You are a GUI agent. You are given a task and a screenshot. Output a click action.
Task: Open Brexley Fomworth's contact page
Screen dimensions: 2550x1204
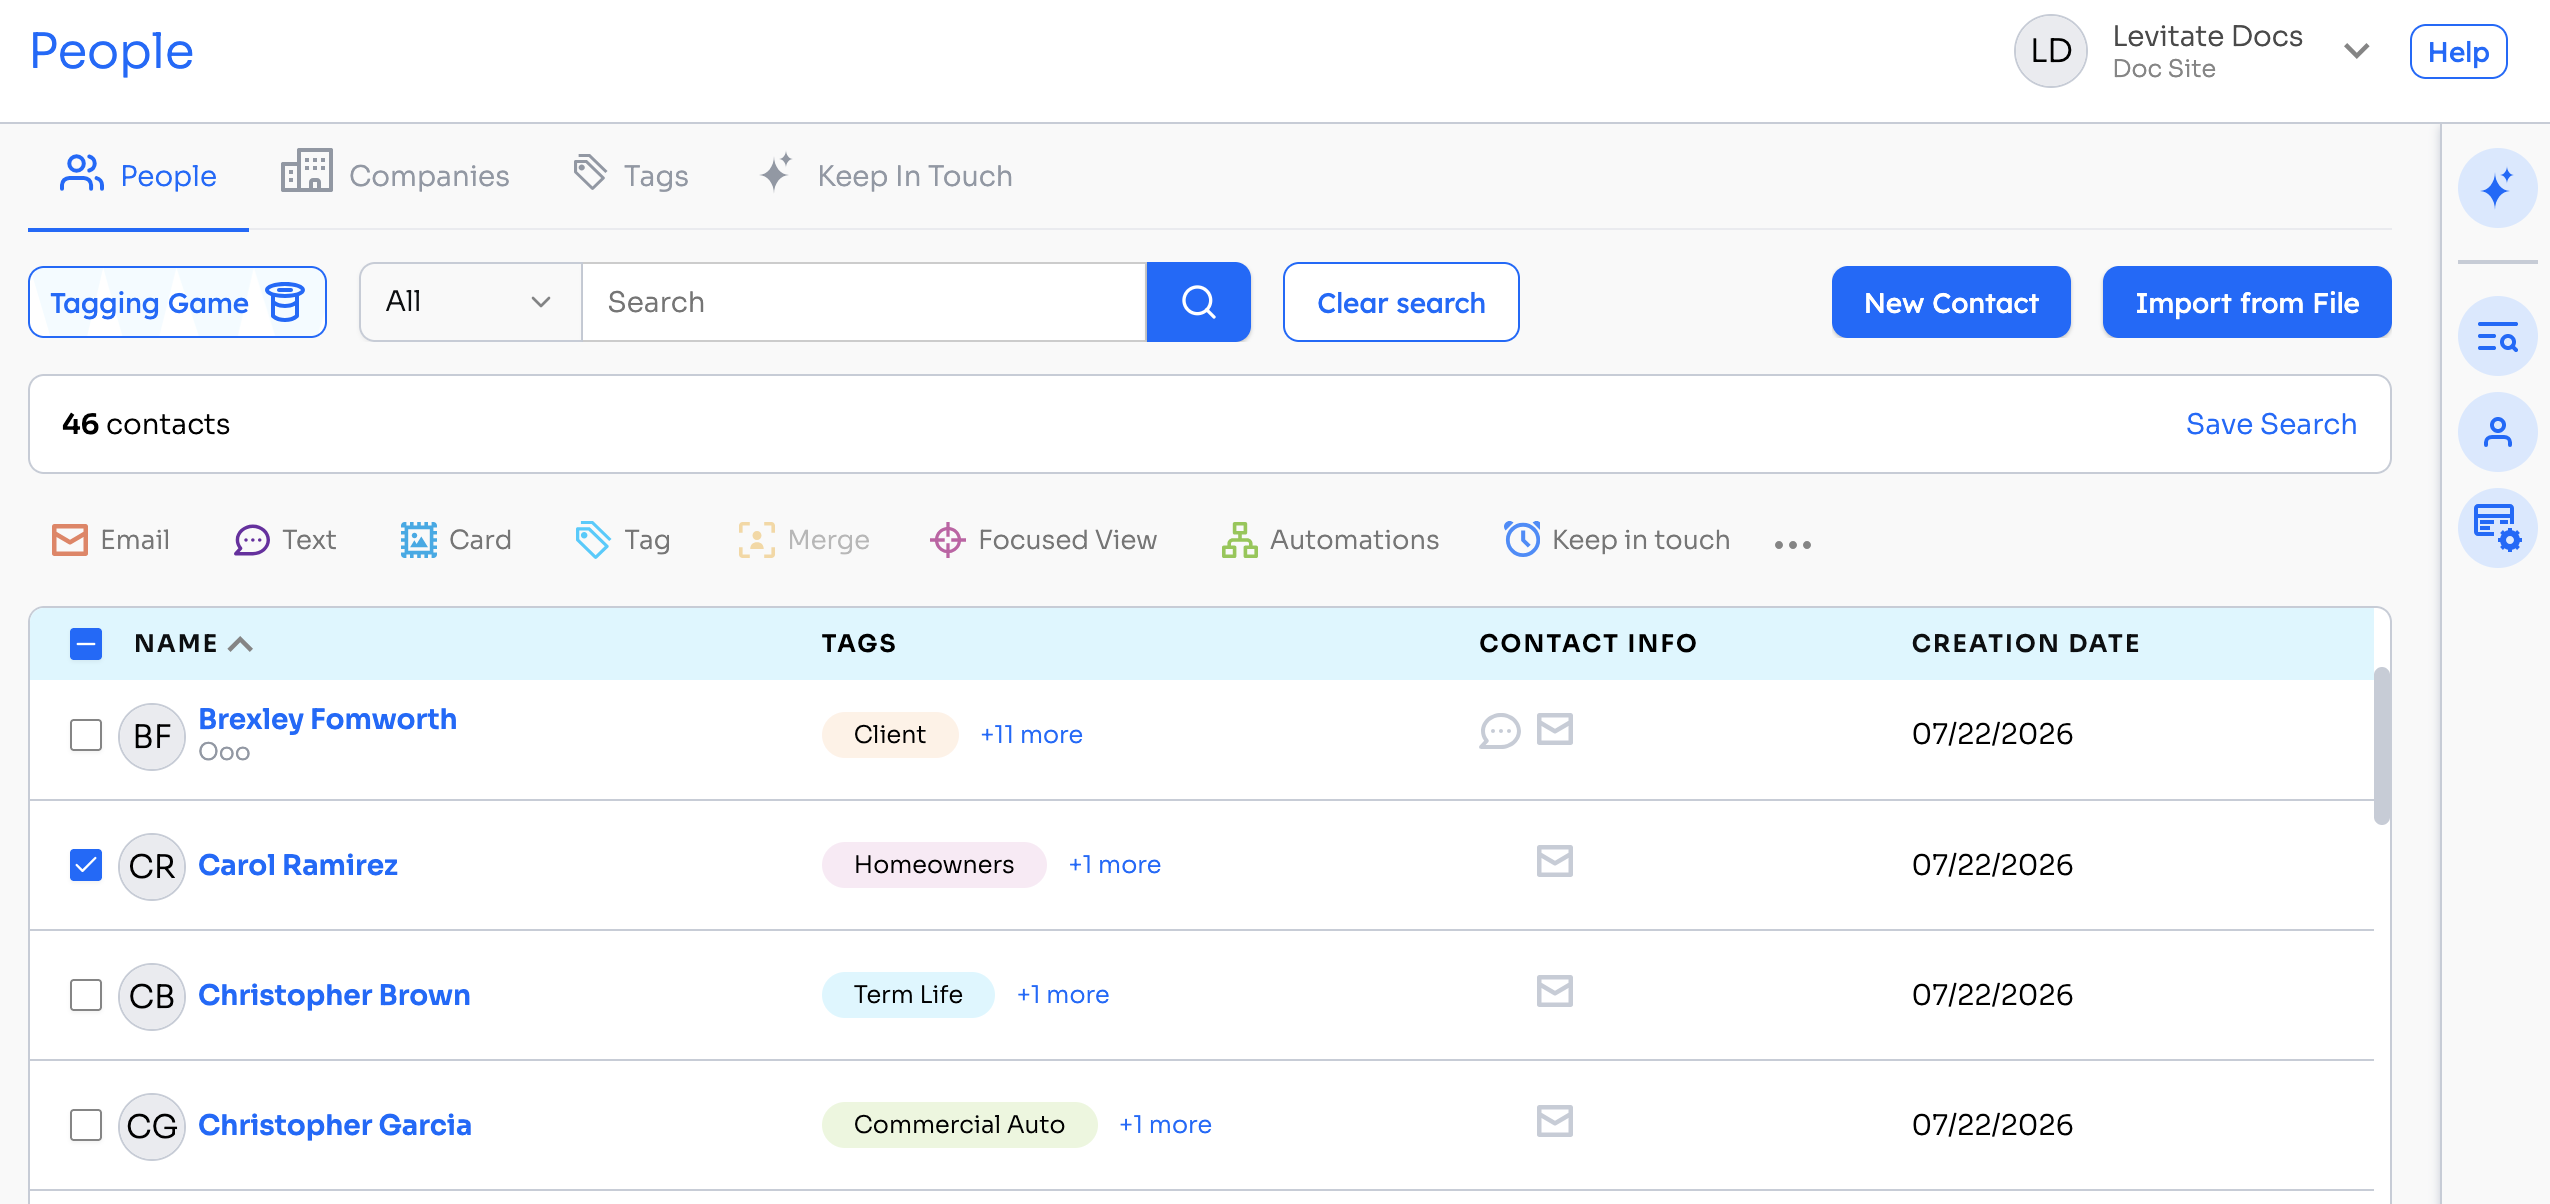(327, 719)
